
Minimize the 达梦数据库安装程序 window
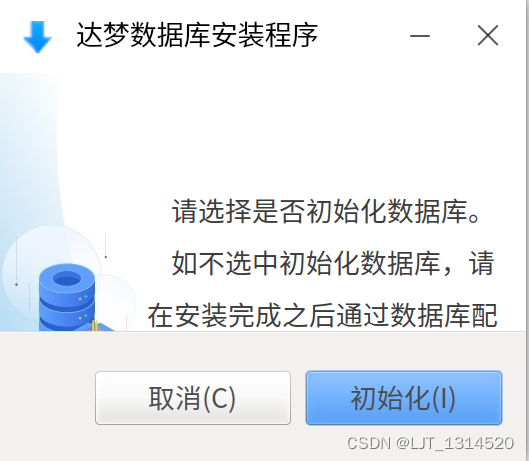click(x=420, y=35)
